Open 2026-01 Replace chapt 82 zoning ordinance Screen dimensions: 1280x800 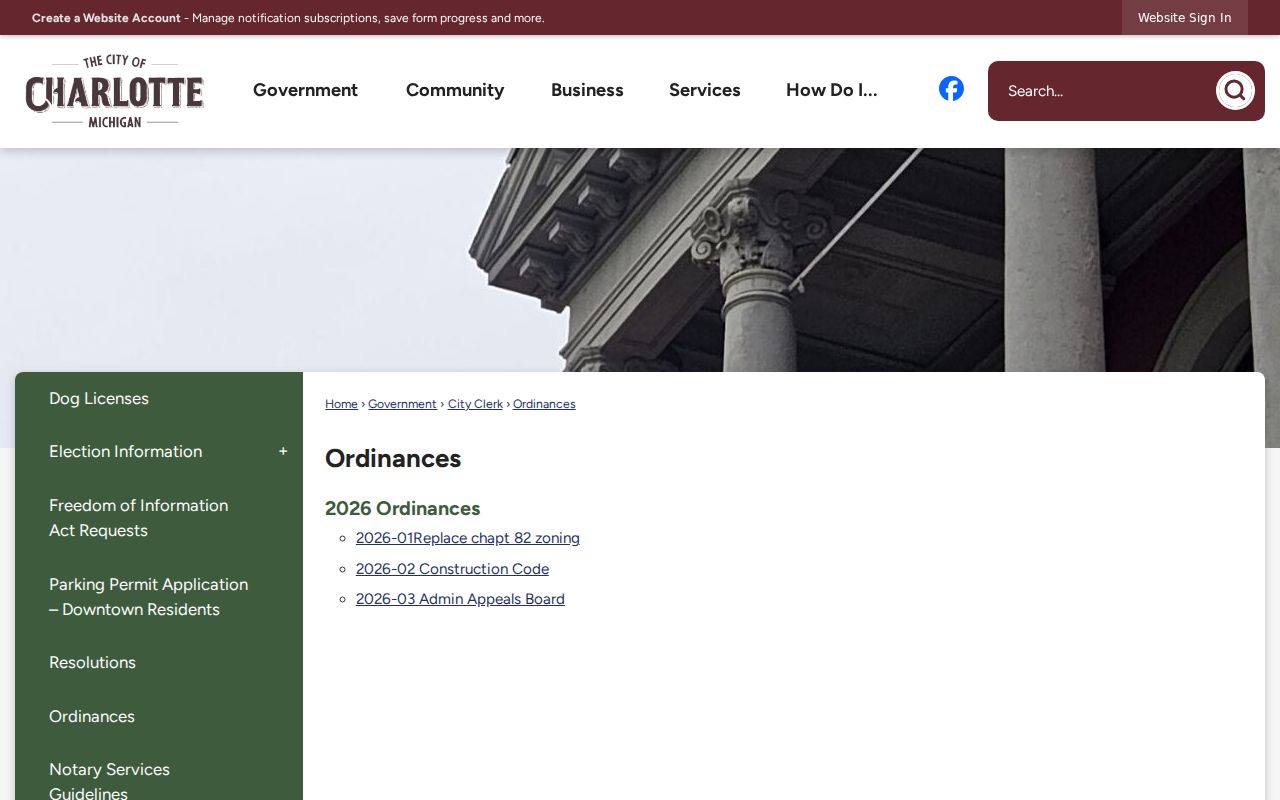click(468, 538)
